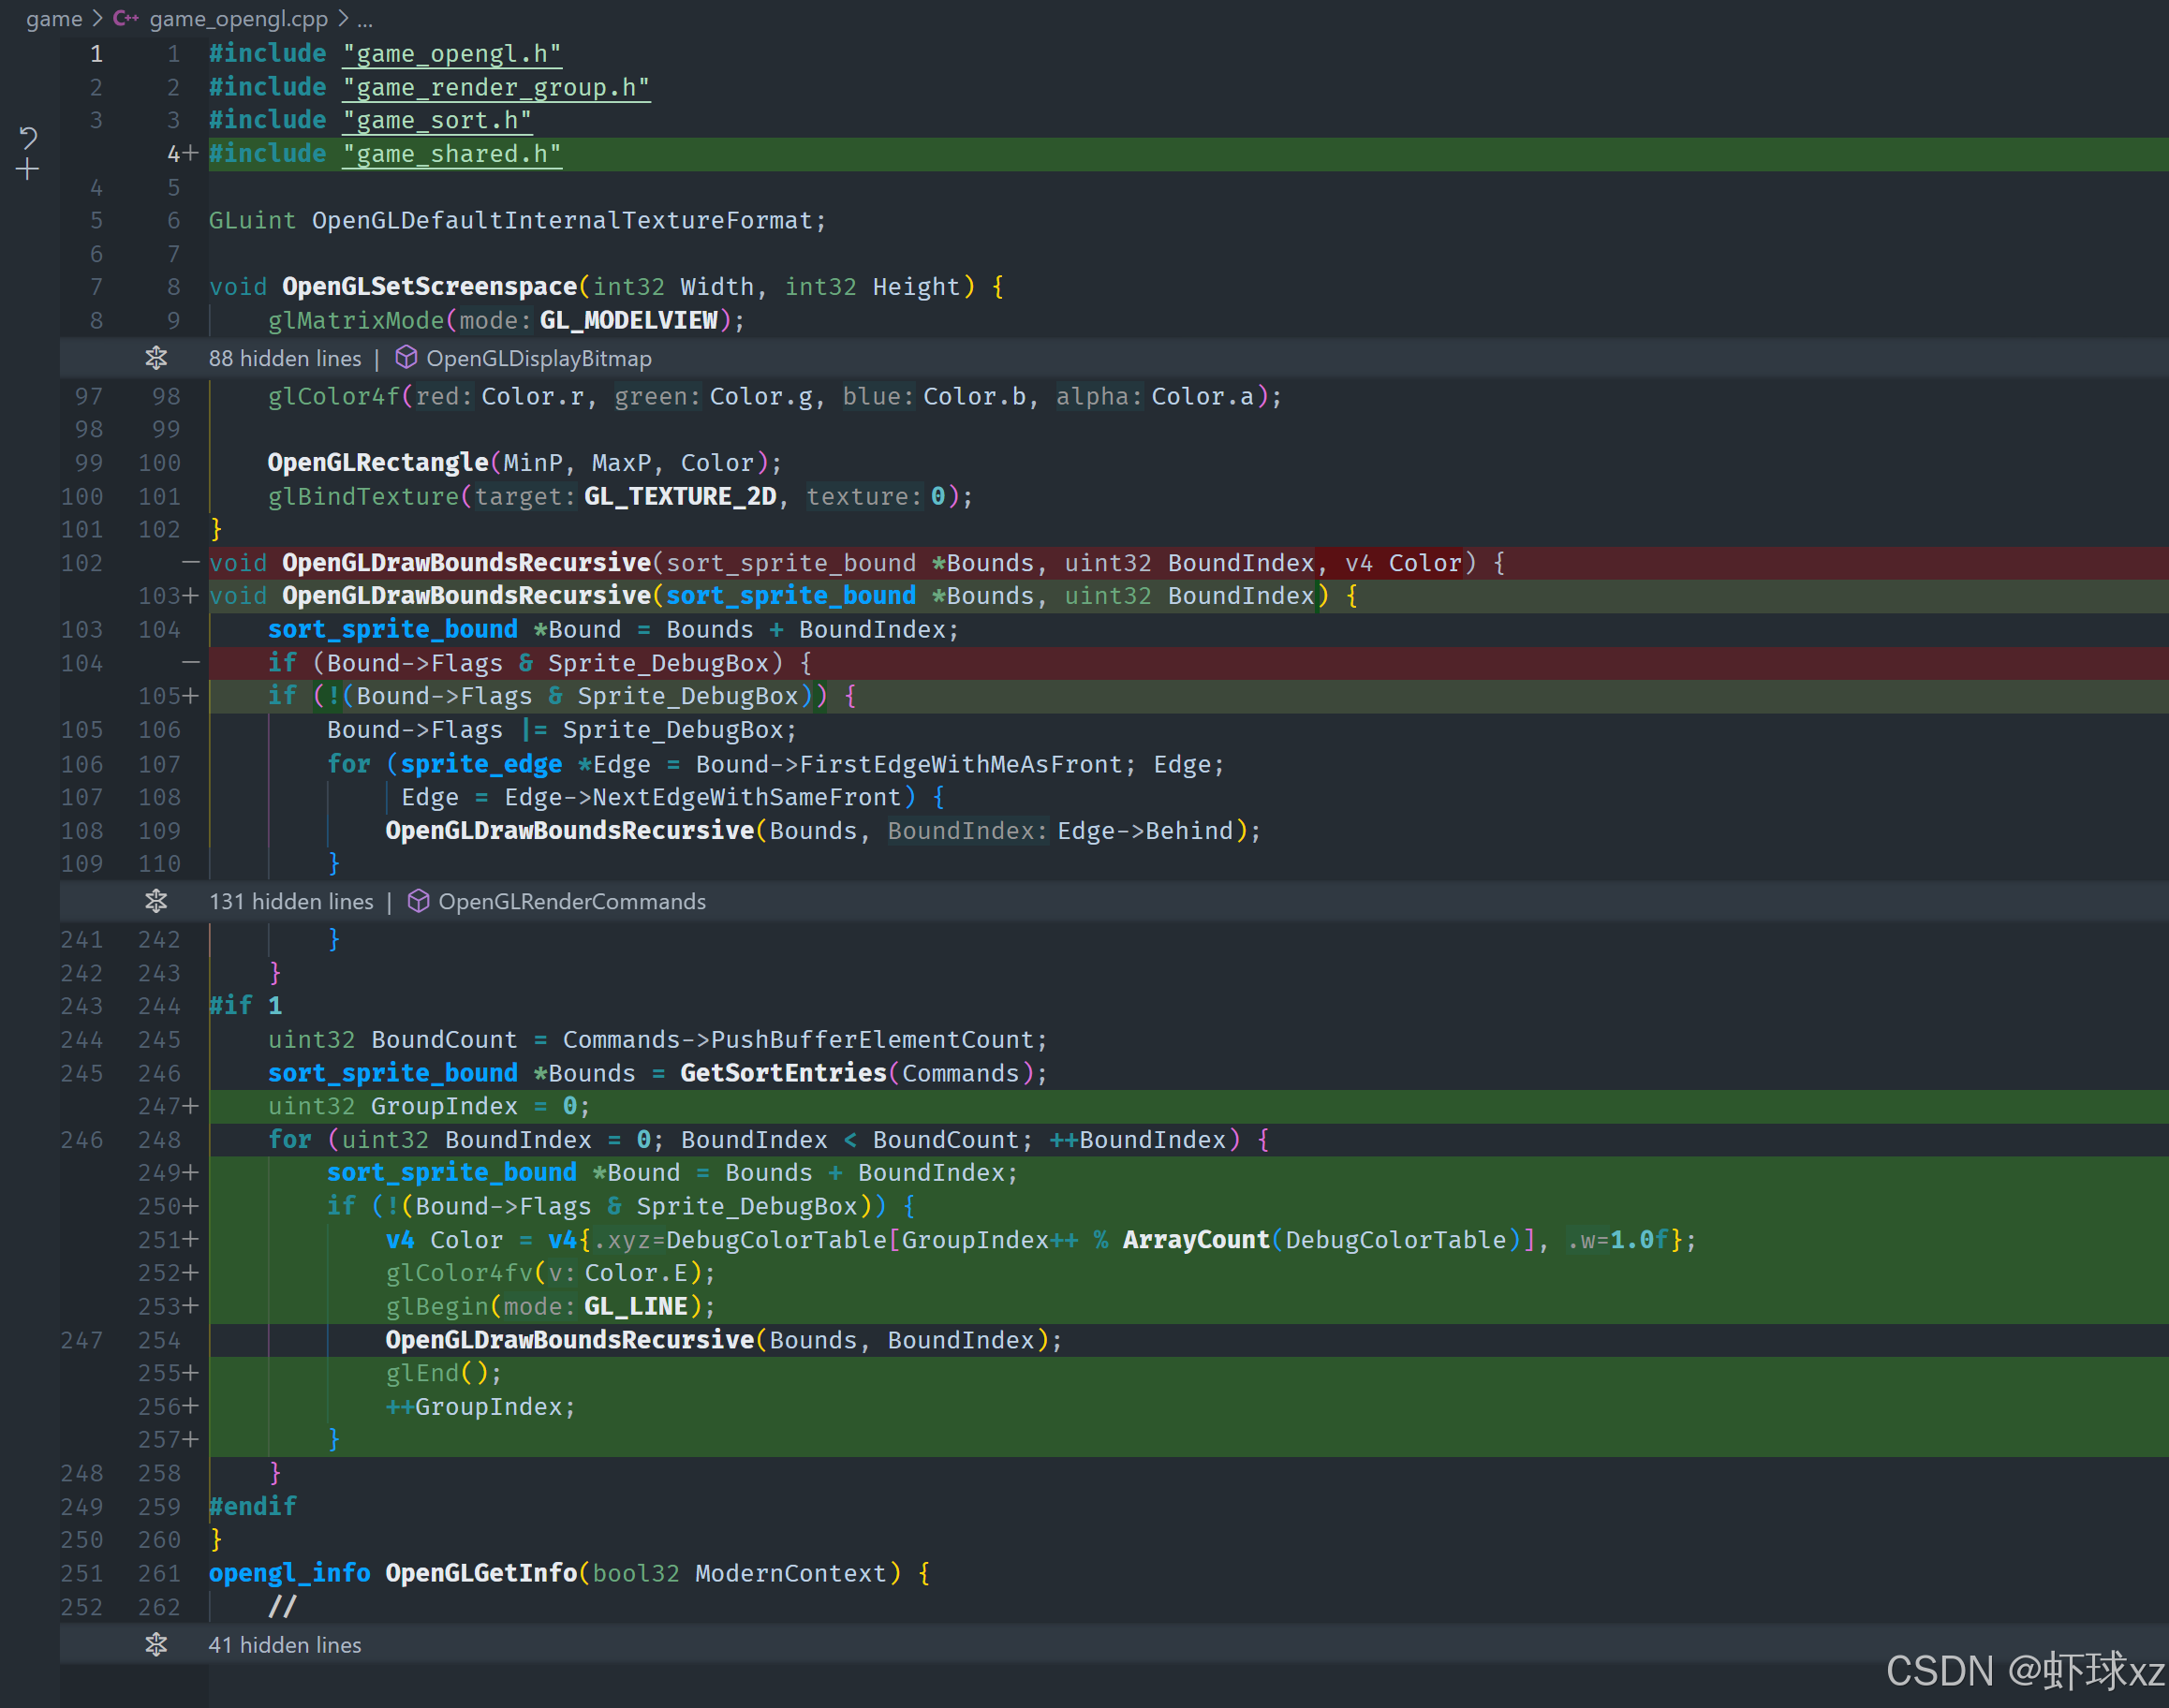Jump to OpenGLDisplayBitmap symbol label
Screen dimensions: 2169x1708
coord(539,358)
